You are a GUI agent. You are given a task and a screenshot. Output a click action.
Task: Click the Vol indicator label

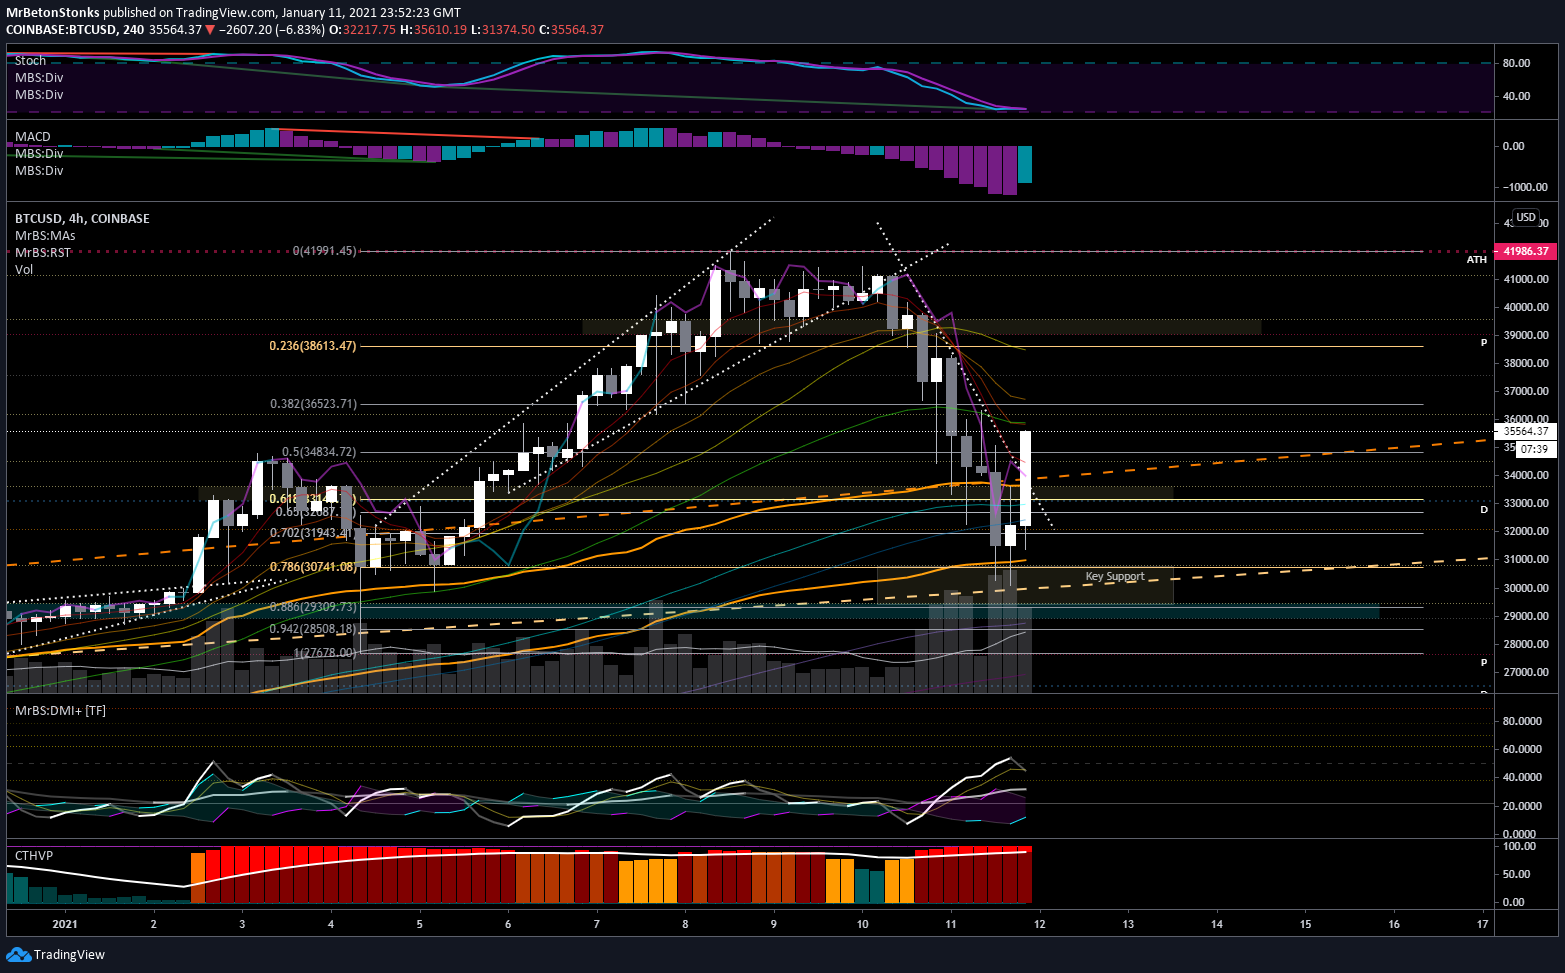click(24, 270)
